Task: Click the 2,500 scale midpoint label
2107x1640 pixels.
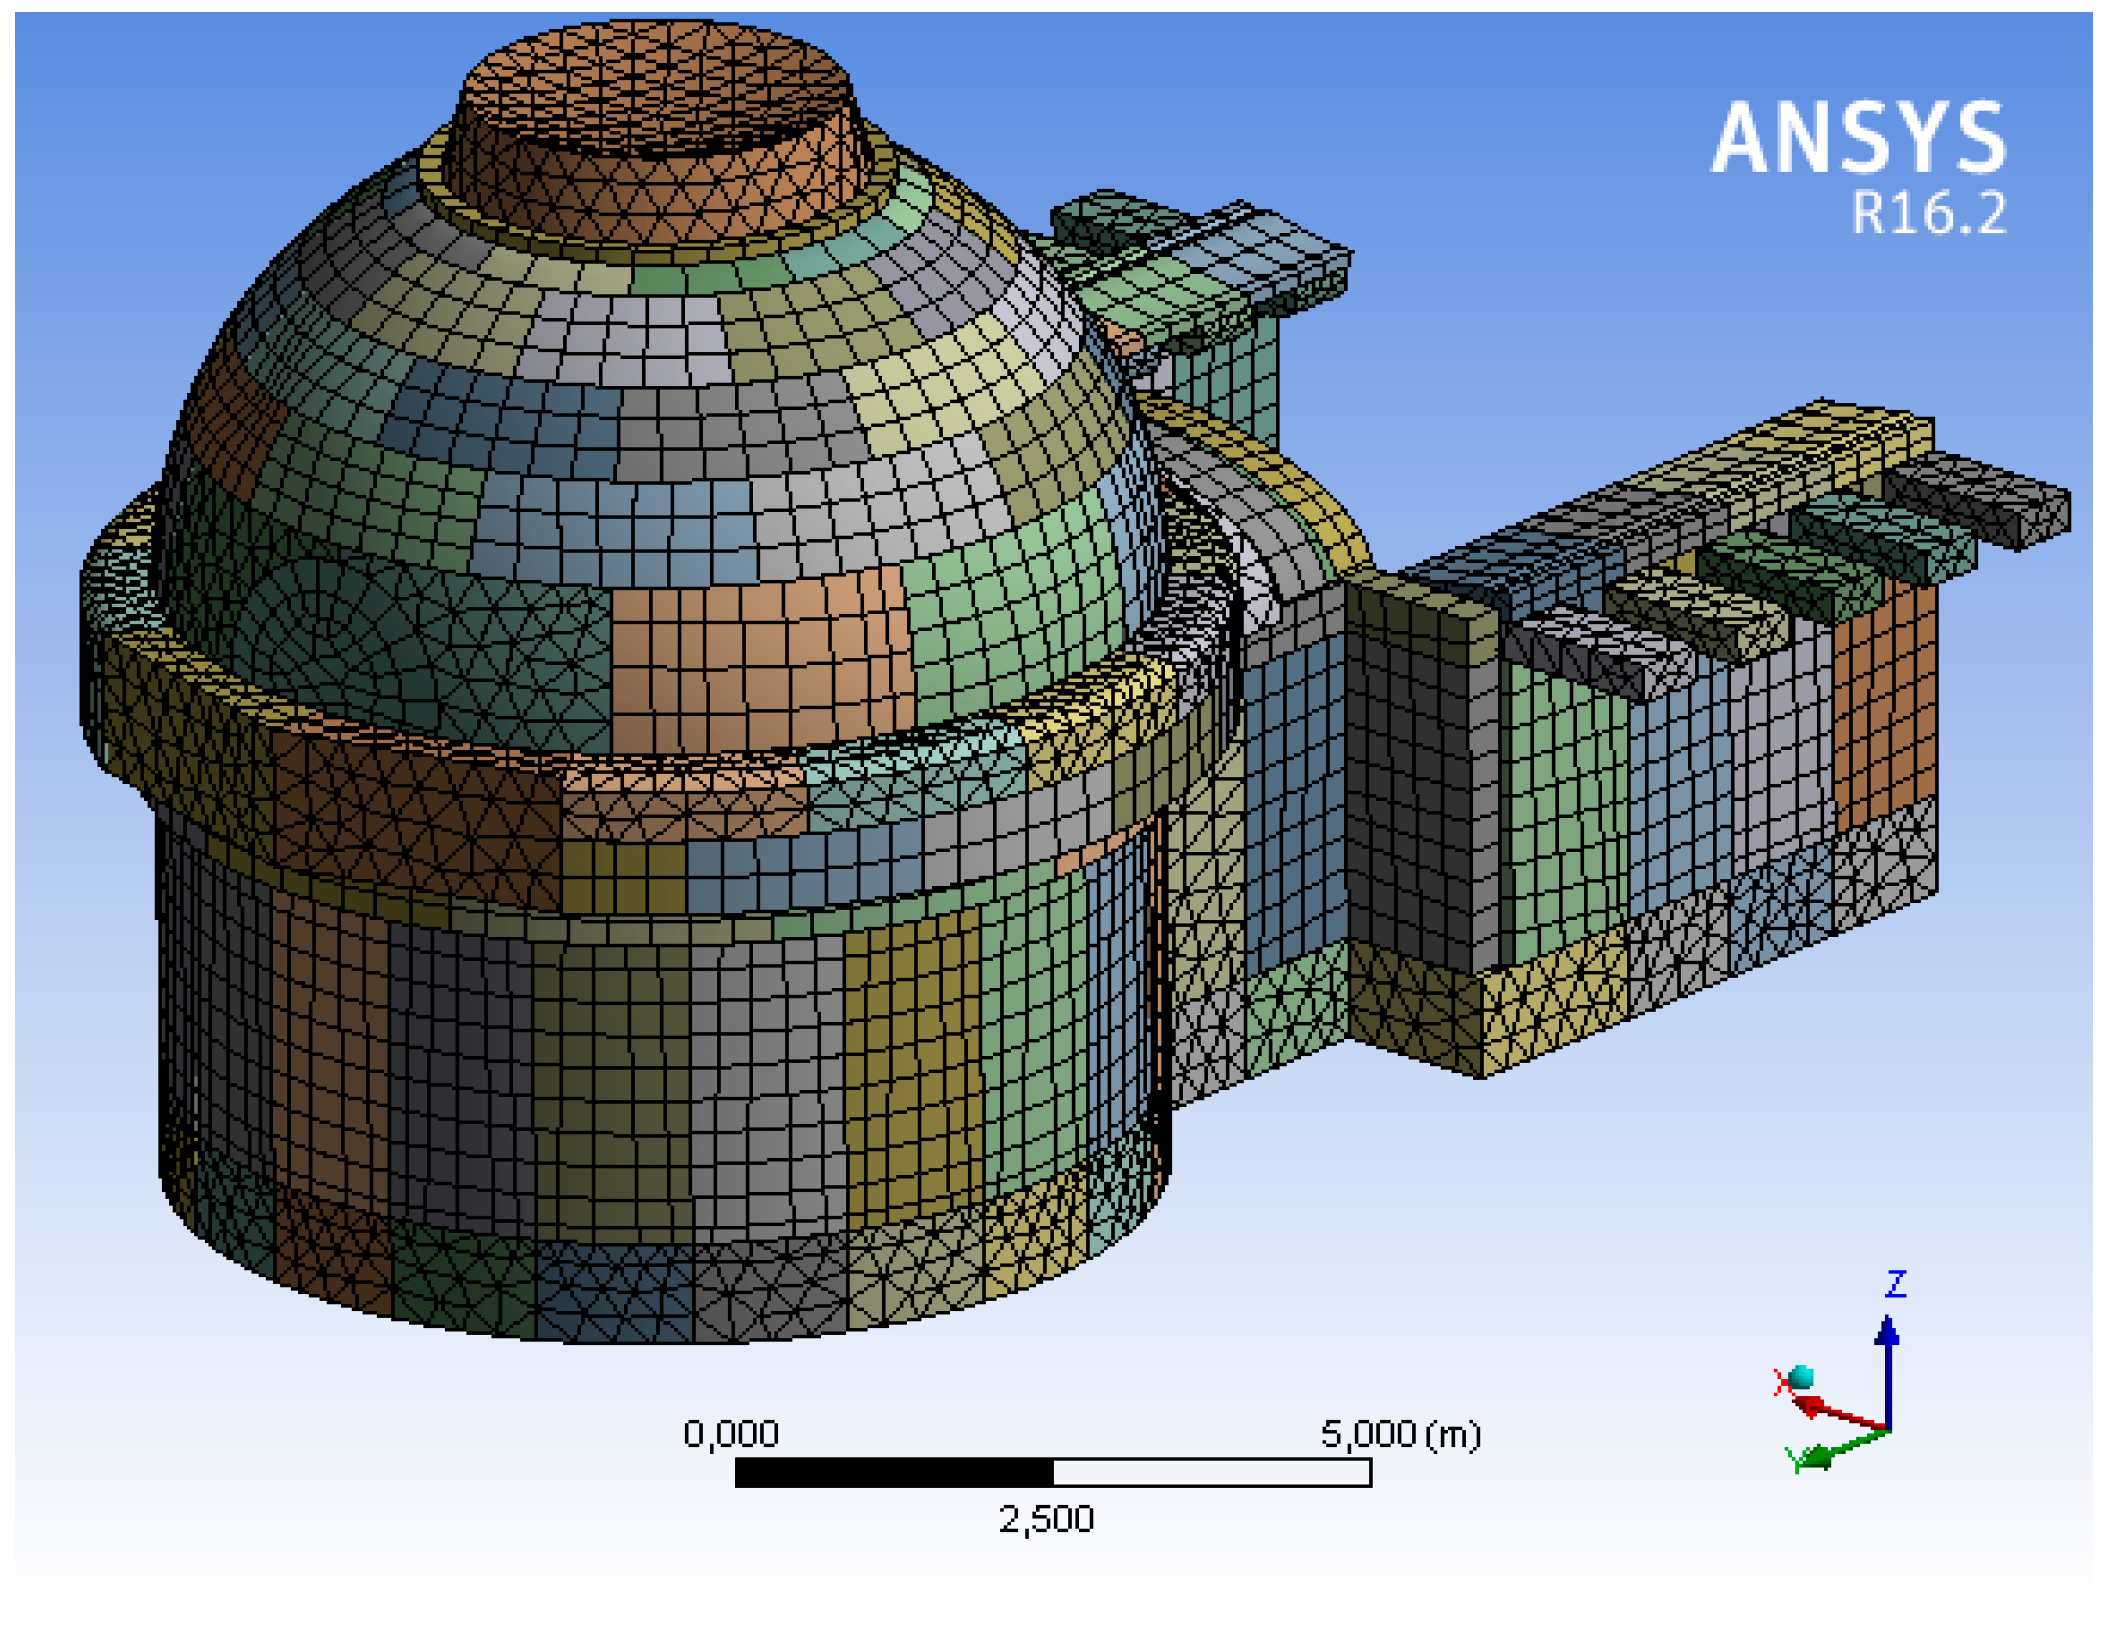Action: click(1046, 1519)
